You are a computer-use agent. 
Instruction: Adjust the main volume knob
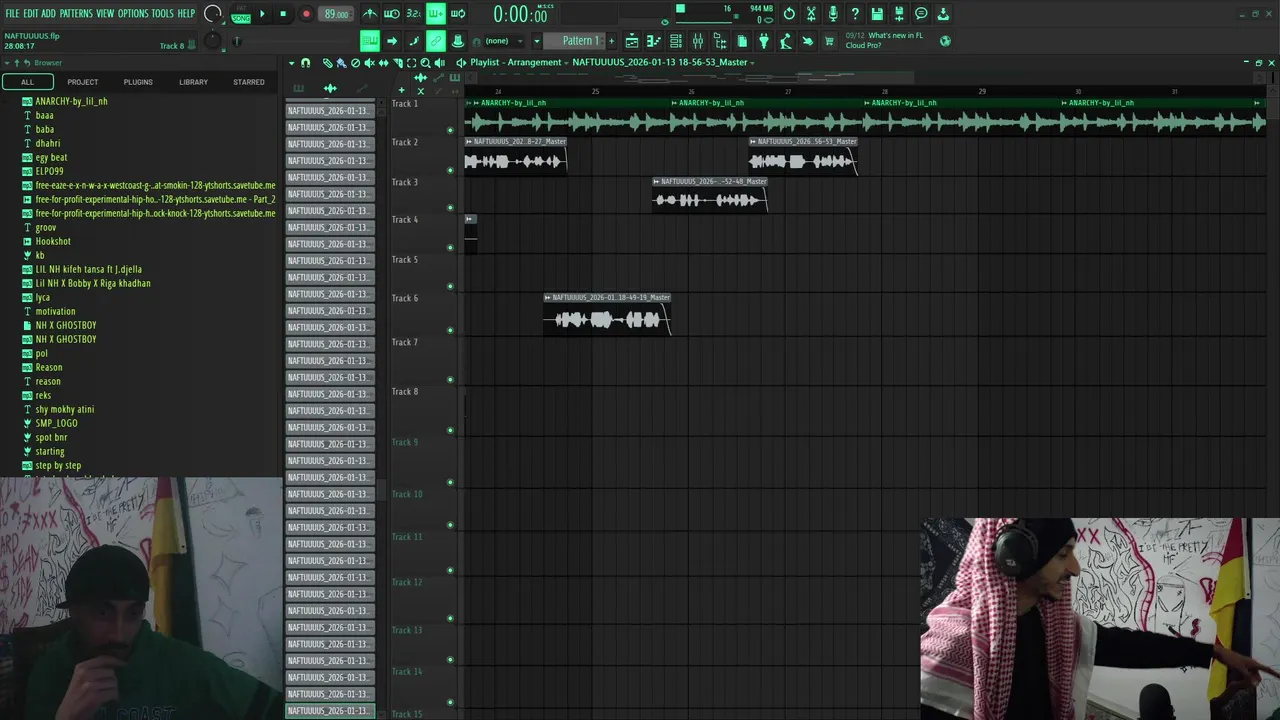coord(213,14)
